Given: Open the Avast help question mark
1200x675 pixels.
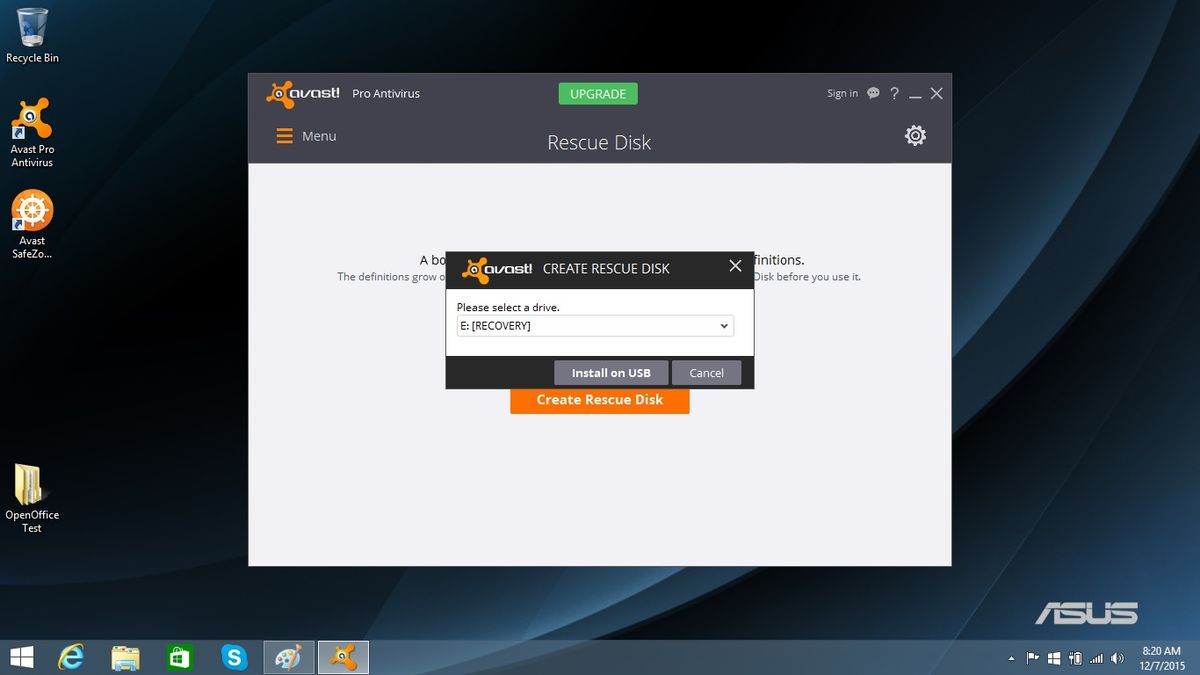Looking at the screenshot, I should (895, 93).
